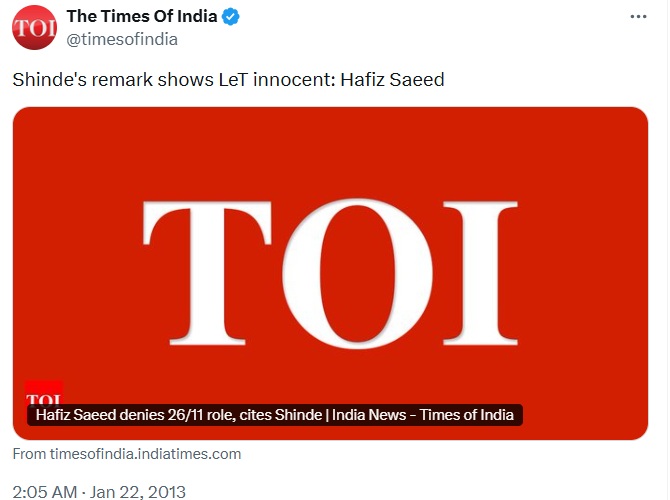The width and height of the screenshot is (670, 500).
Task: Open the From timesofindia.indiatimes.com source link
Action: click(x=127, y=454)
